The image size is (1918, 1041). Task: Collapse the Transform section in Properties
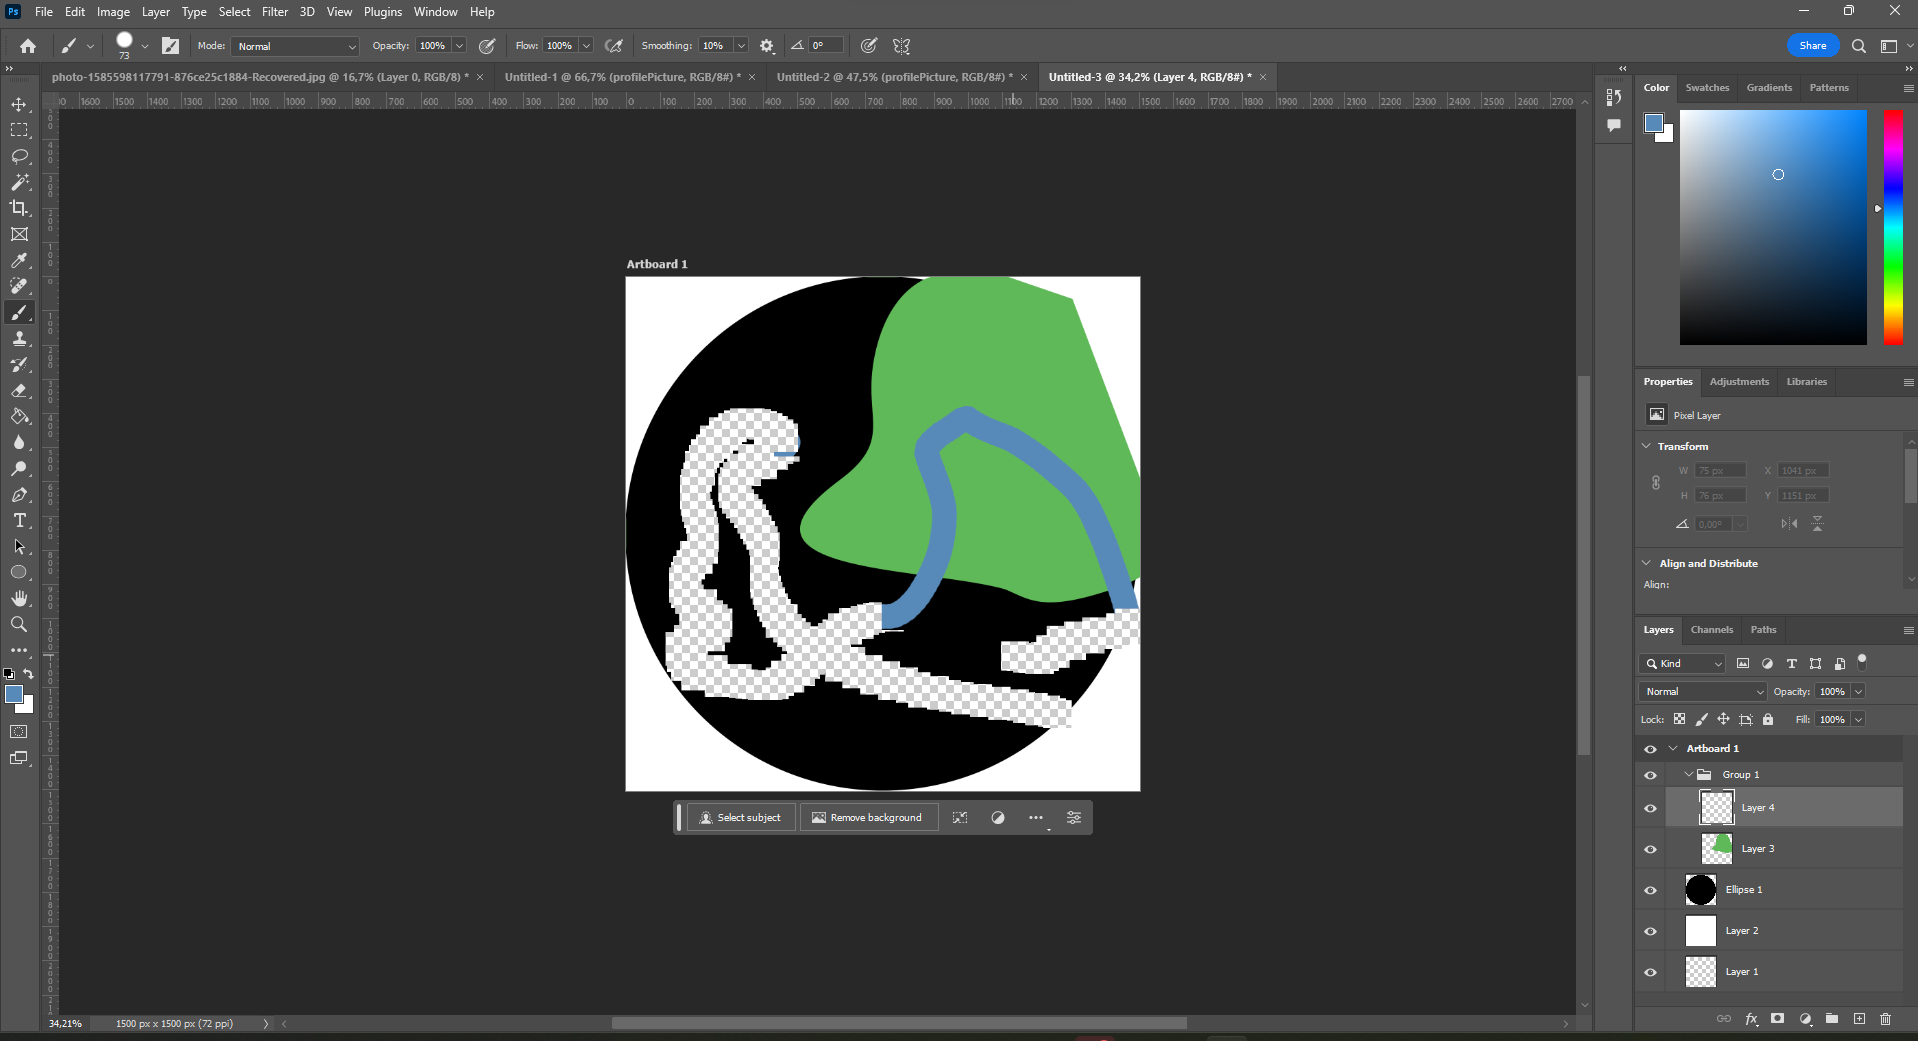point(1646,446)
